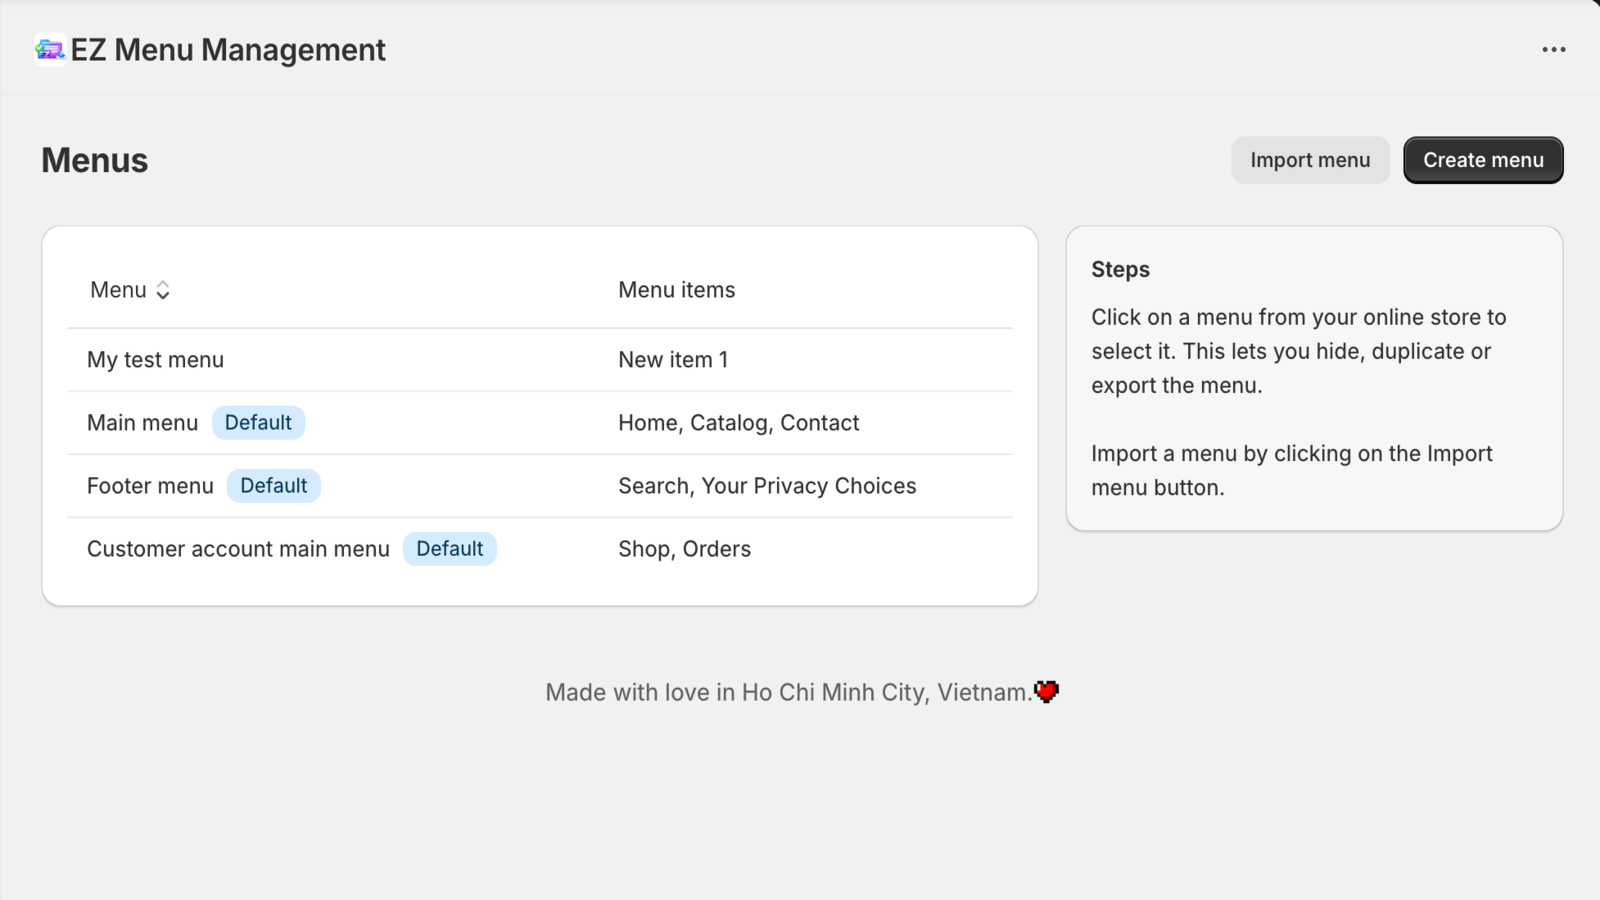
Task: Click the Menus page title
Action: pos(94,160)
